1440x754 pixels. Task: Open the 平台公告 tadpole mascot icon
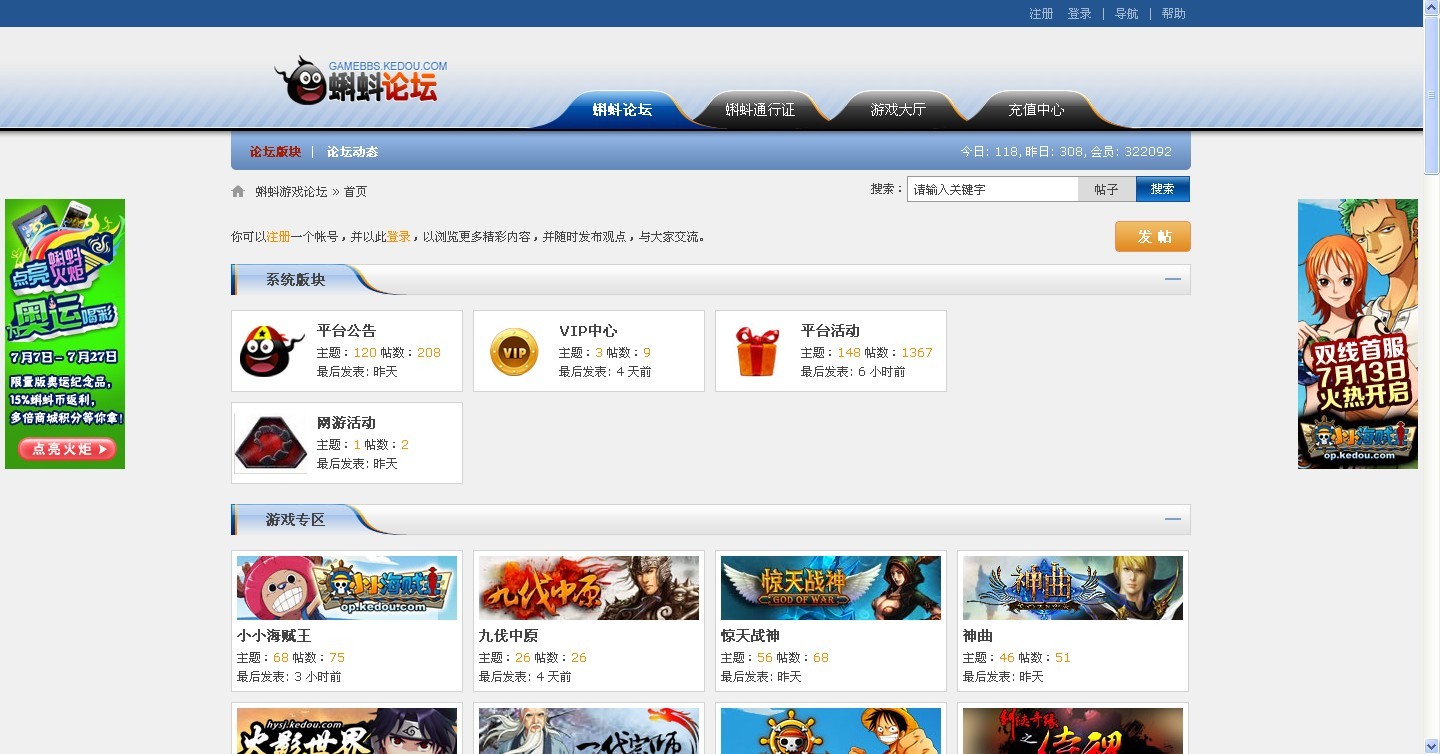tap(272, 351)
